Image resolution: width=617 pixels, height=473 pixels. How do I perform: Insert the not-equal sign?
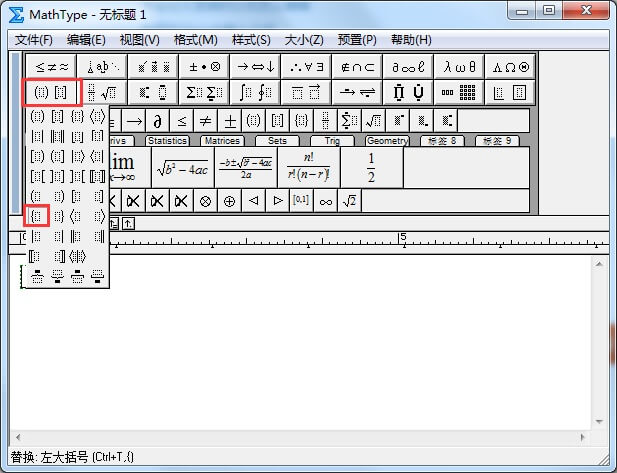205,121
